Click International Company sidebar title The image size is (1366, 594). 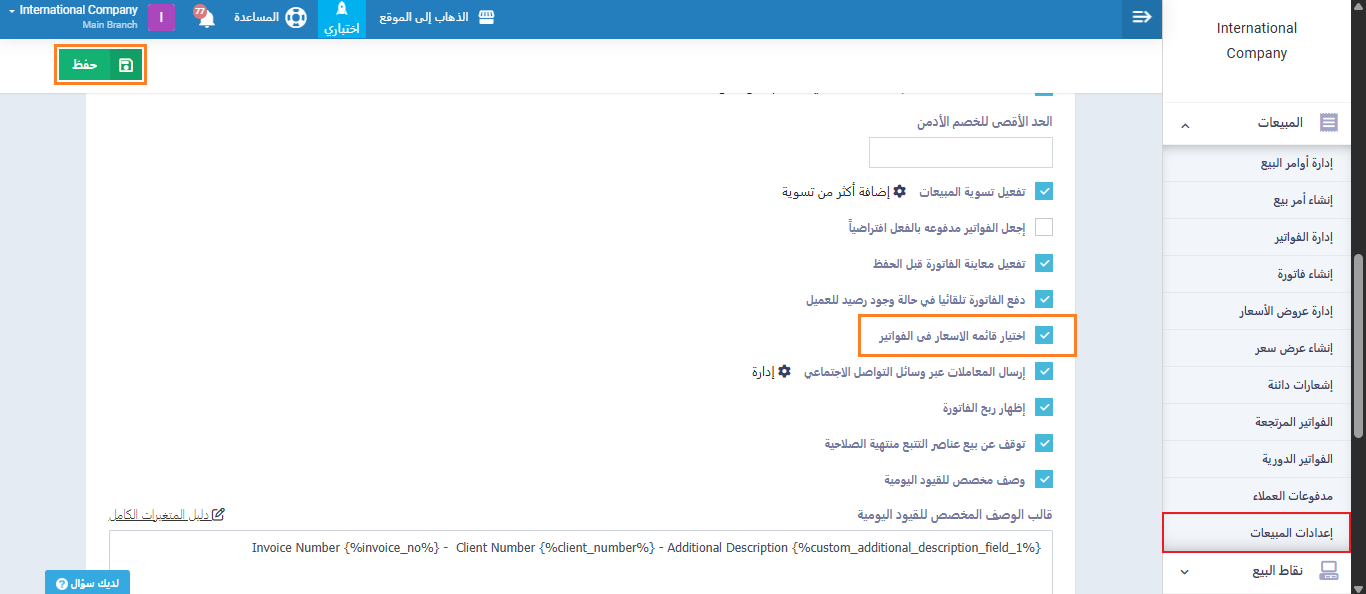tap(1257, 41)
